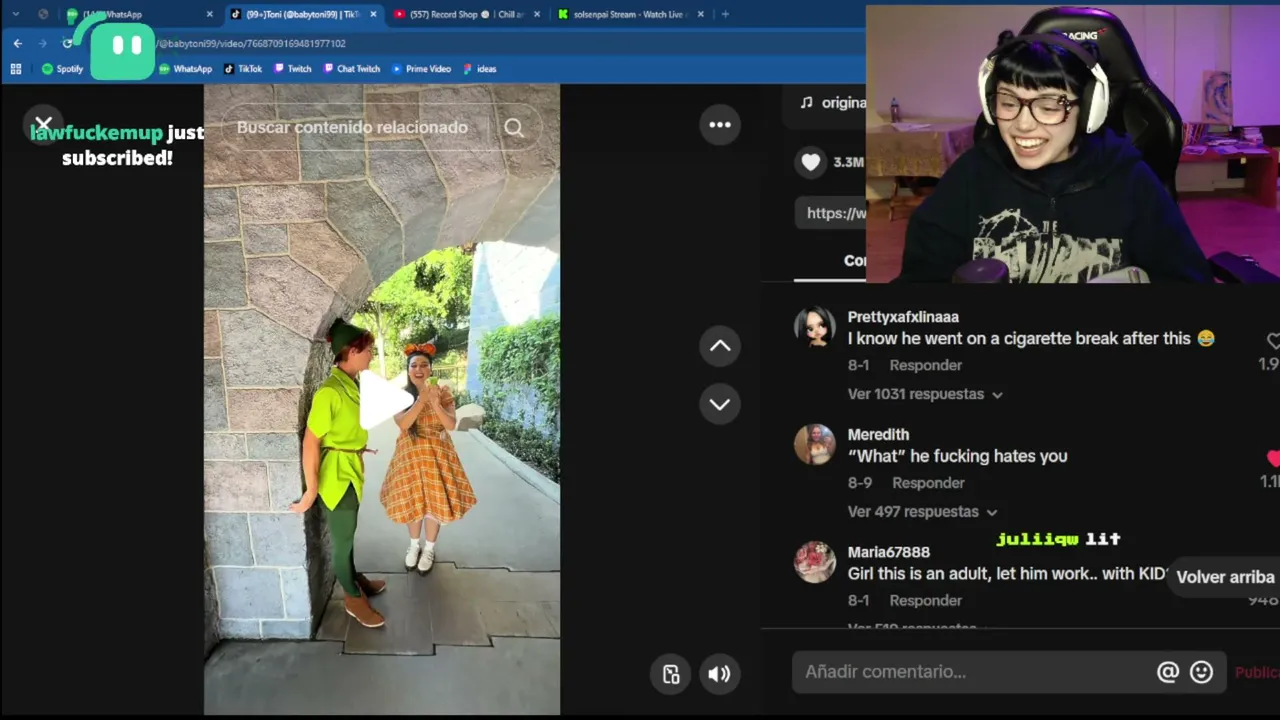
Task: Open the TikTok bookmark
Action: point(243,69)
